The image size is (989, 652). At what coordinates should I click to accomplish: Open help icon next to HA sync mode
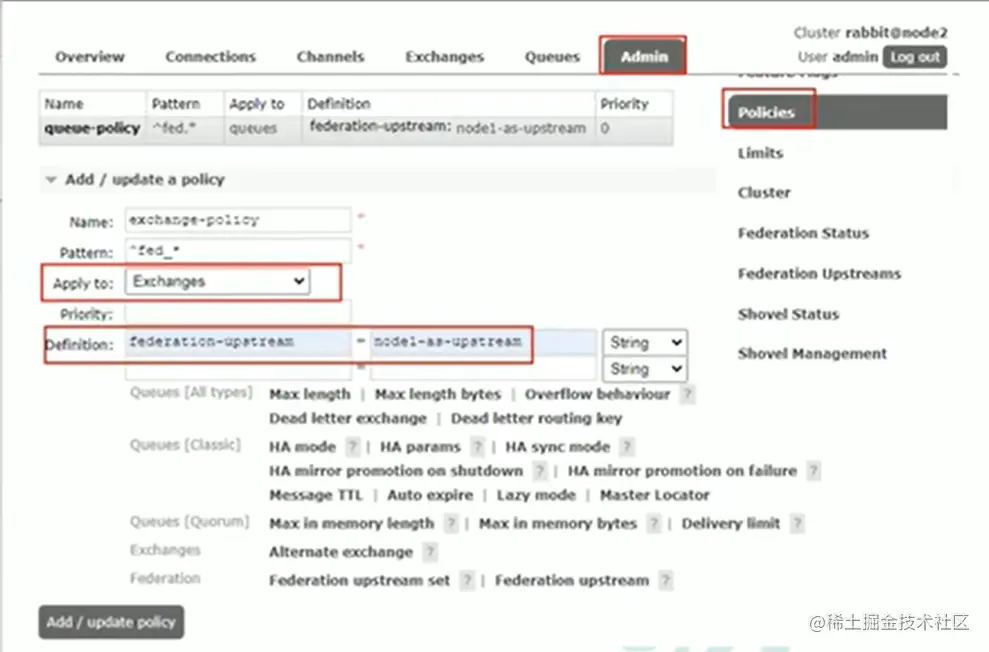626,447
